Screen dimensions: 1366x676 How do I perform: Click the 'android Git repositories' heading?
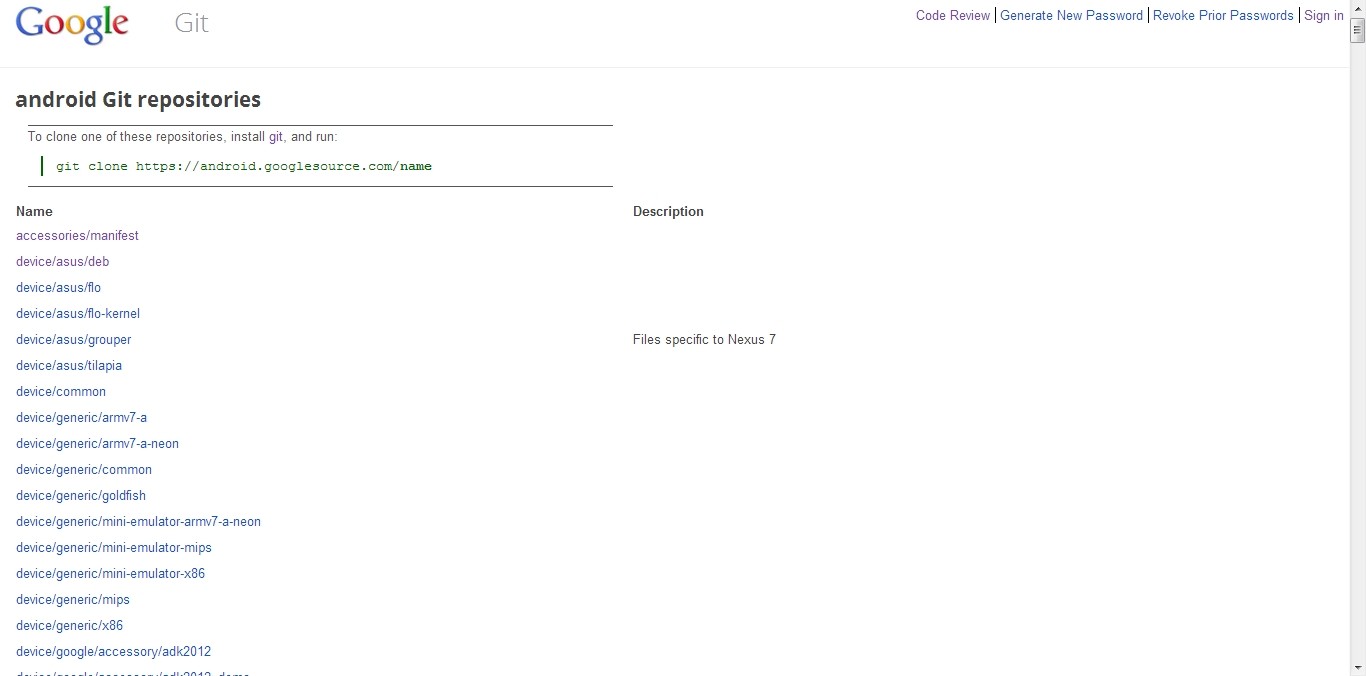pos(138,100)
